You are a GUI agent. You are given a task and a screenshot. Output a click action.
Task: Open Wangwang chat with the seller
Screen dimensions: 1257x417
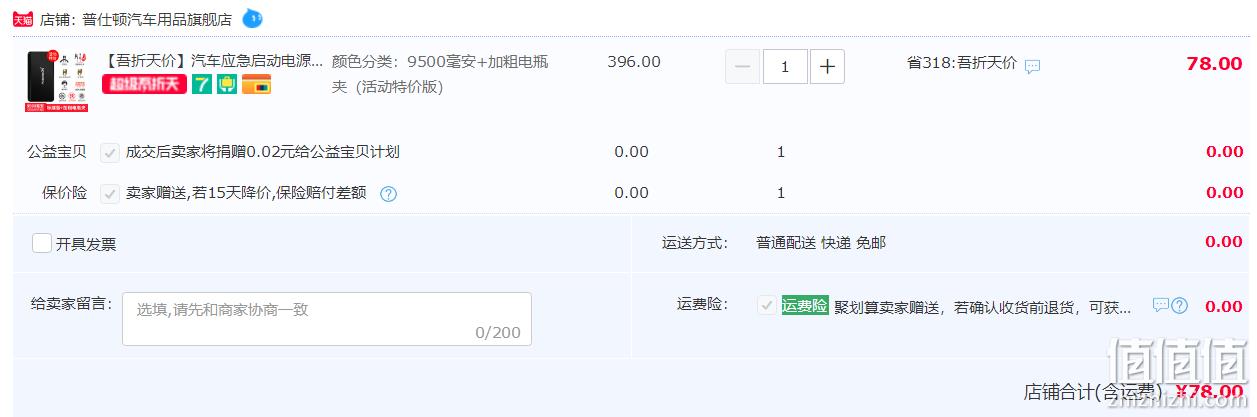click(253, 17)
